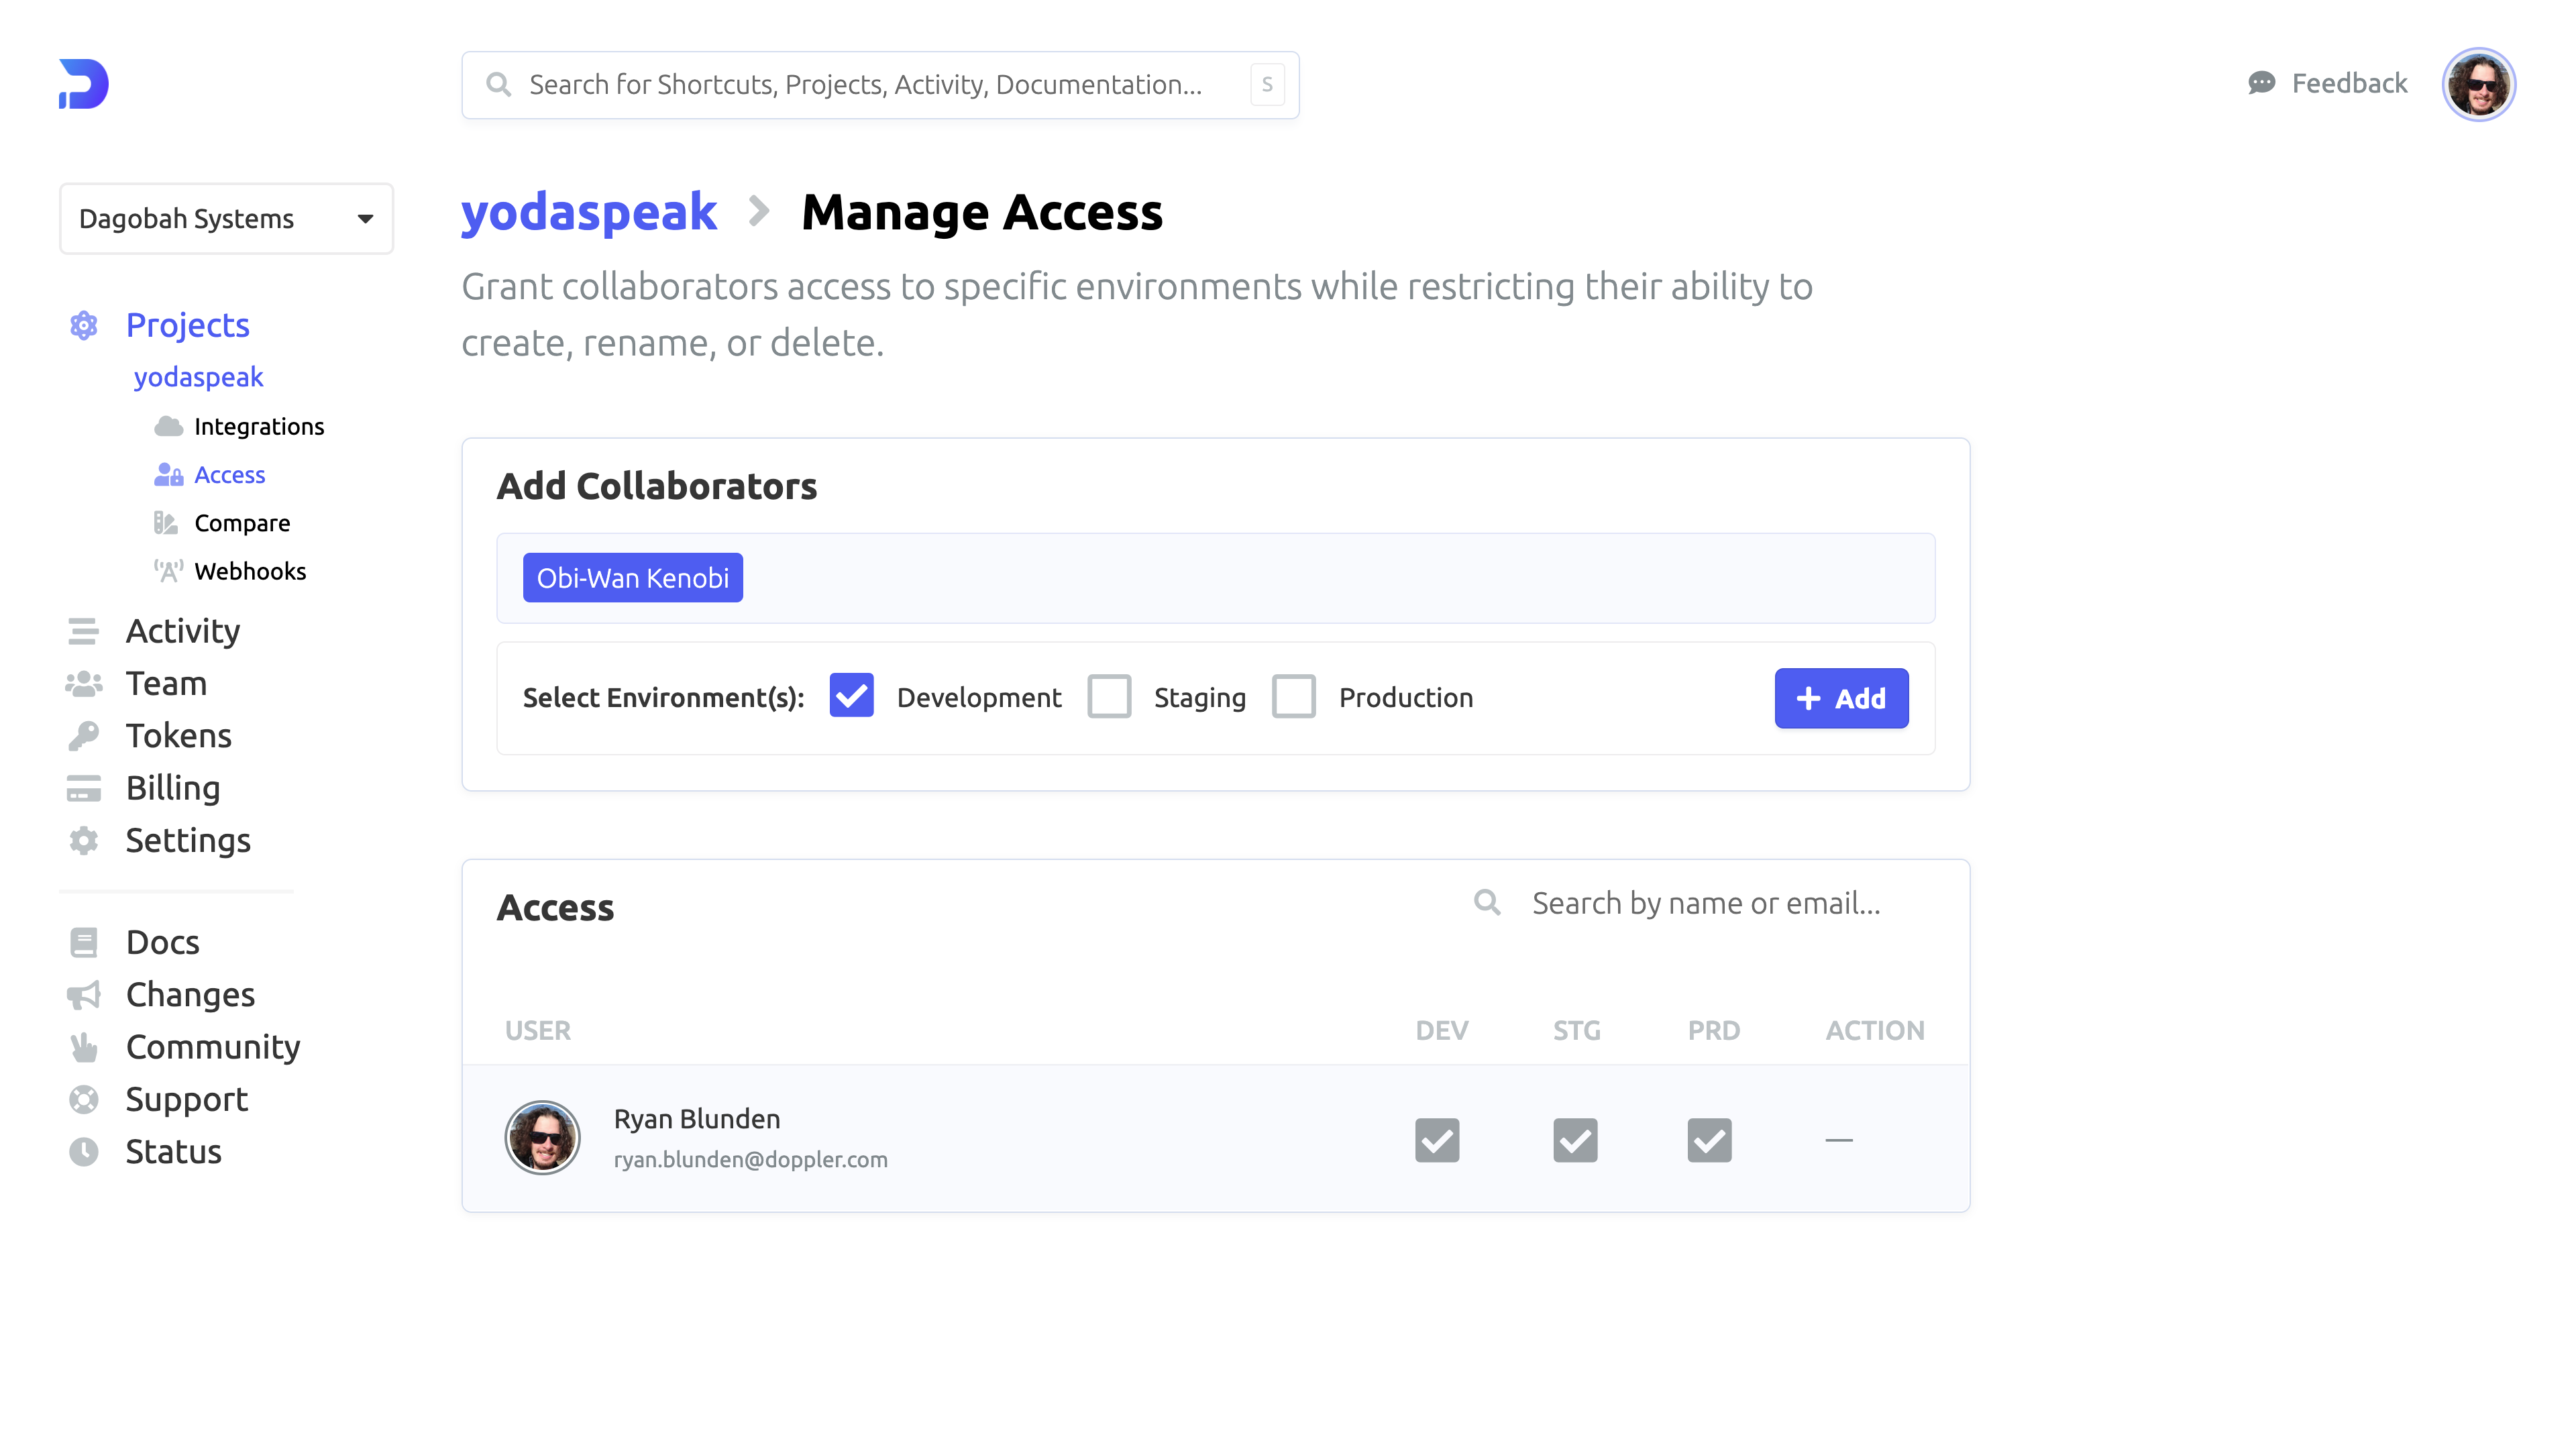Click the Changes megaphone icon

[84, 995]
